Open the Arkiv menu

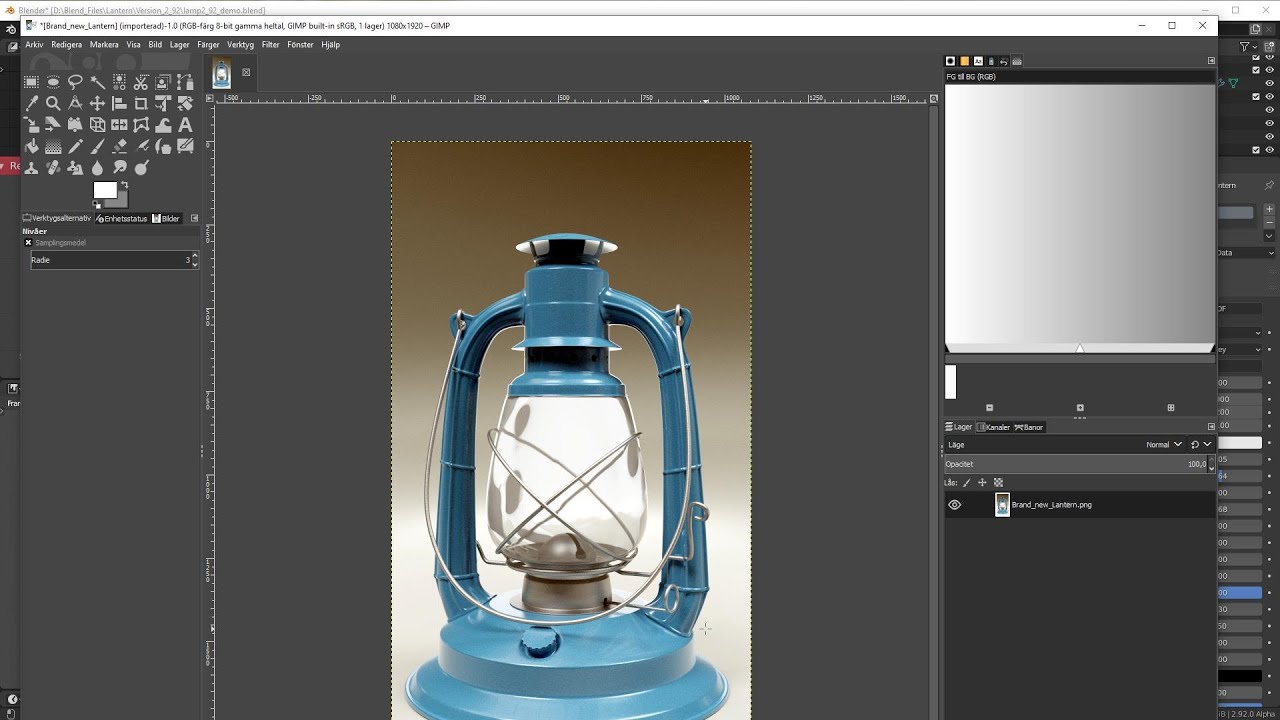(34, 45)
